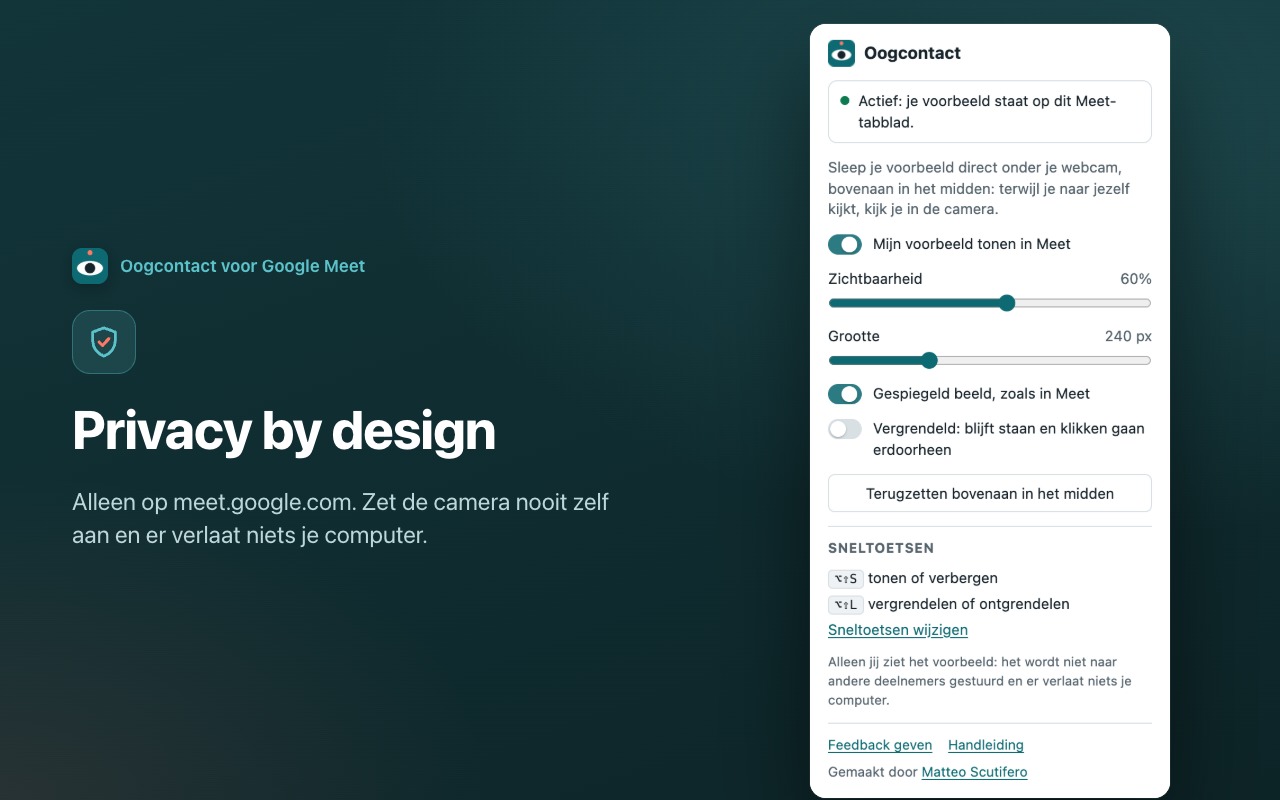Click the Actief status message text

tap(987, 112)
